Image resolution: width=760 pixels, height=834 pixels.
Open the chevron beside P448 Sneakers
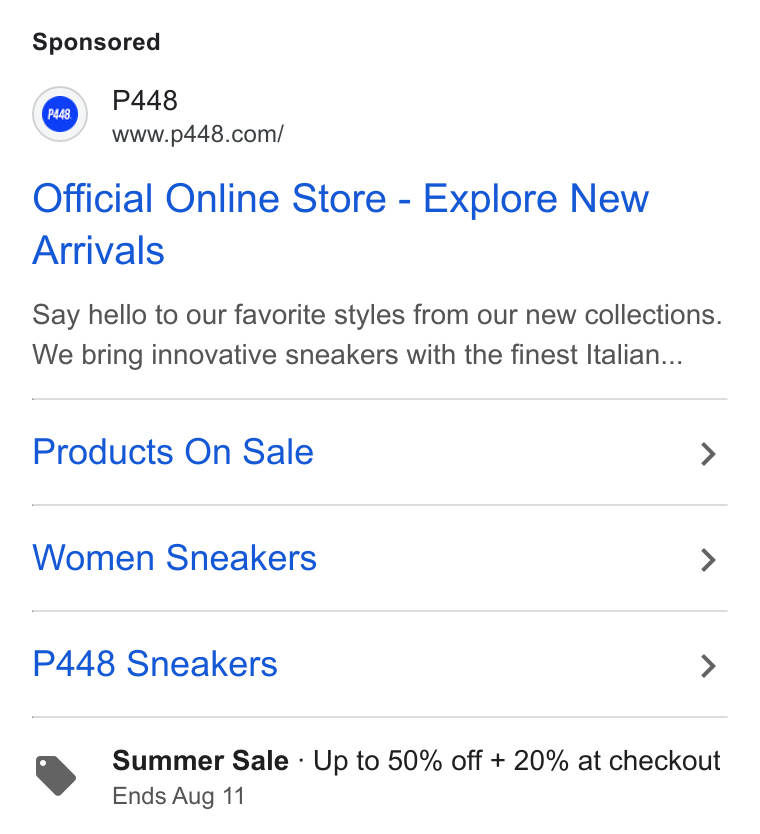(708, 665)
